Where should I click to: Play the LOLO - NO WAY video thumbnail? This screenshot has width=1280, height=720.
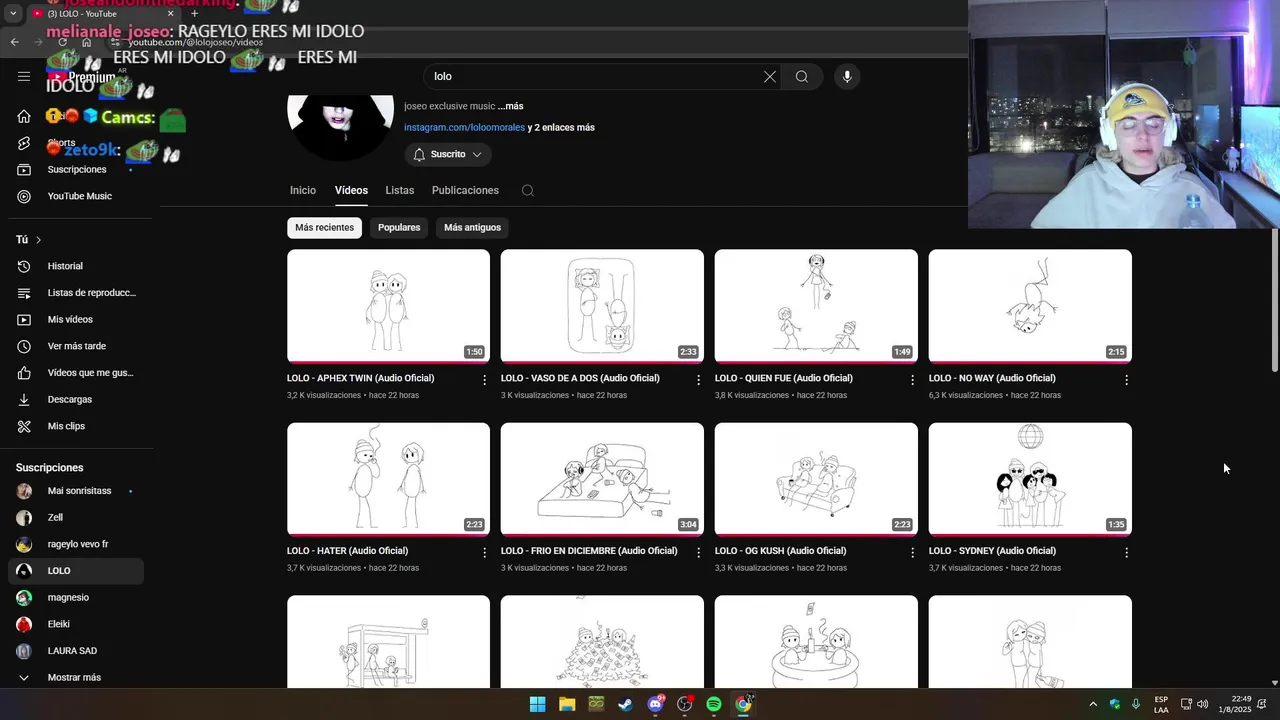tap(1030, 306)
